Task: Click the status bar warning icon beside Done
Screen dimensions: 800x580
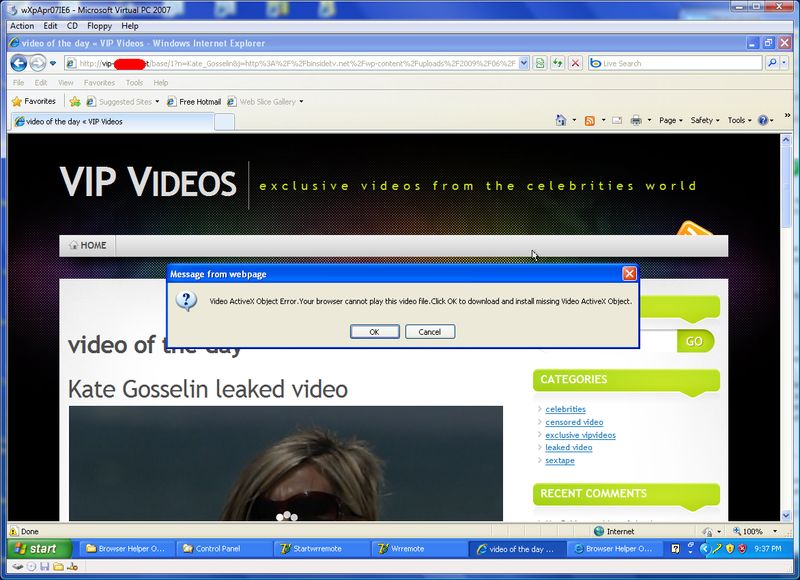Action: point(14,532)
